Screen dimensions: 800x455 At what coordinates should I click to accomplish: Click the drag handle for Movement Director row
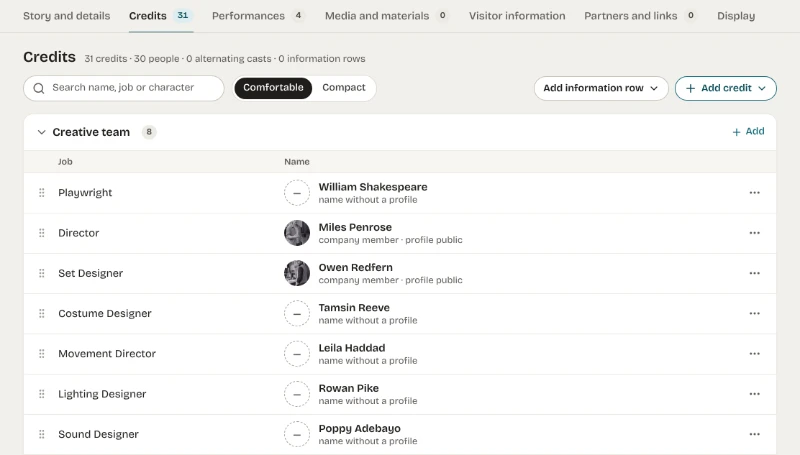click(x=42, y=354)
